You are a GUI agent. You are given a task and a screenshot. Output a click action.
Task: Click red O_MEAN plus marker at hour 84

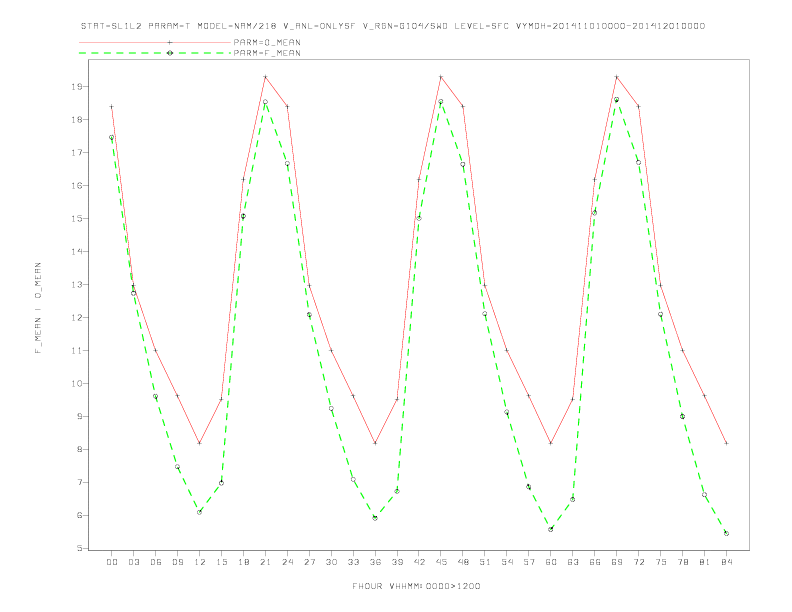pyautogui.click(x=726, y=443)
